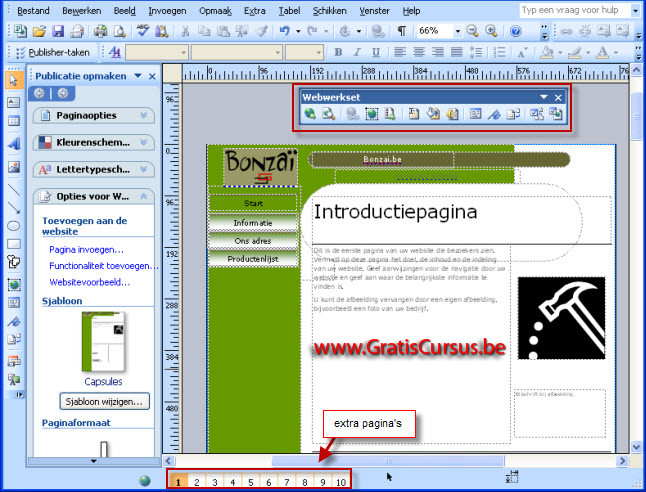Click the Fill Color paint bucket
The width and height of the screenshot is (646, 492).
coord(547,52)
